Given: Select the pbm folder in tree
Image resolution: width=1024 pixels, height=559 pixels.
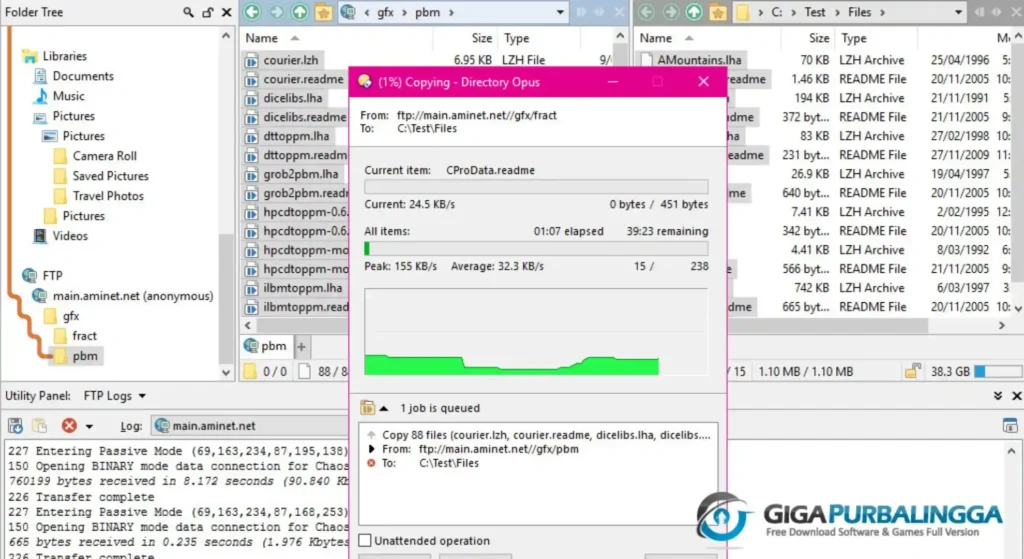Looking at the screenshot, I should (85, 356).
